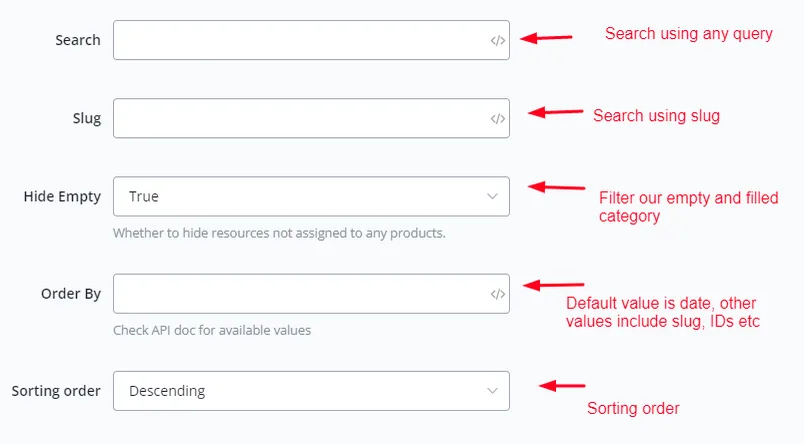Image resolution: width=804 pixels, height=444 pixels.
Task: Click the red arrow pointing at Search field
Action: pyautogui.click(x=546, y=38)
